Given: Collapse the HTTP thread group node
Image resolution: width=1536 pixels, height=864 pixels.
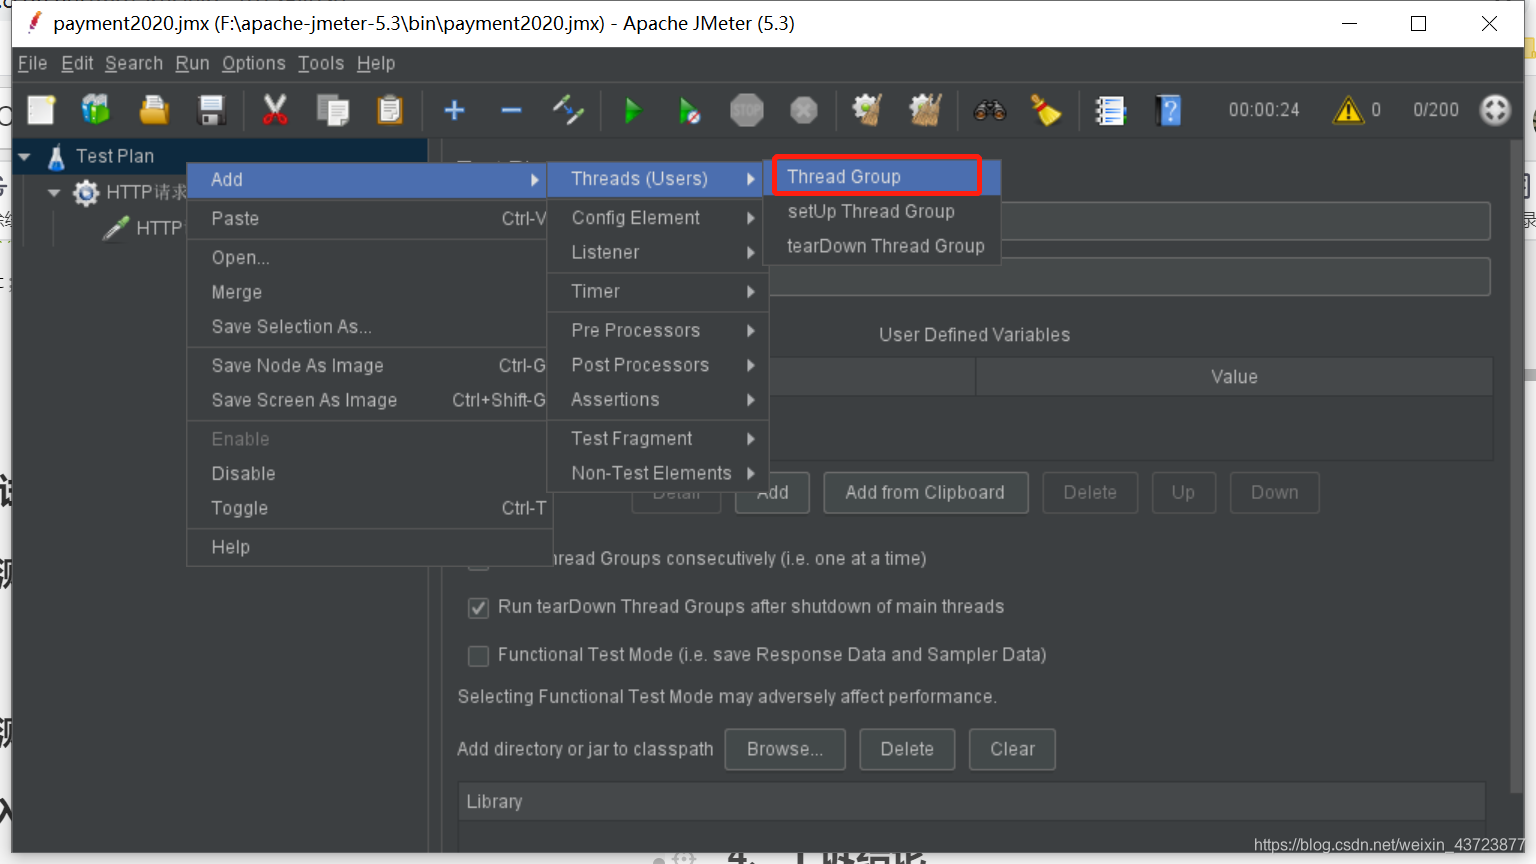Looking at the screenshot, I should (54, 192).
